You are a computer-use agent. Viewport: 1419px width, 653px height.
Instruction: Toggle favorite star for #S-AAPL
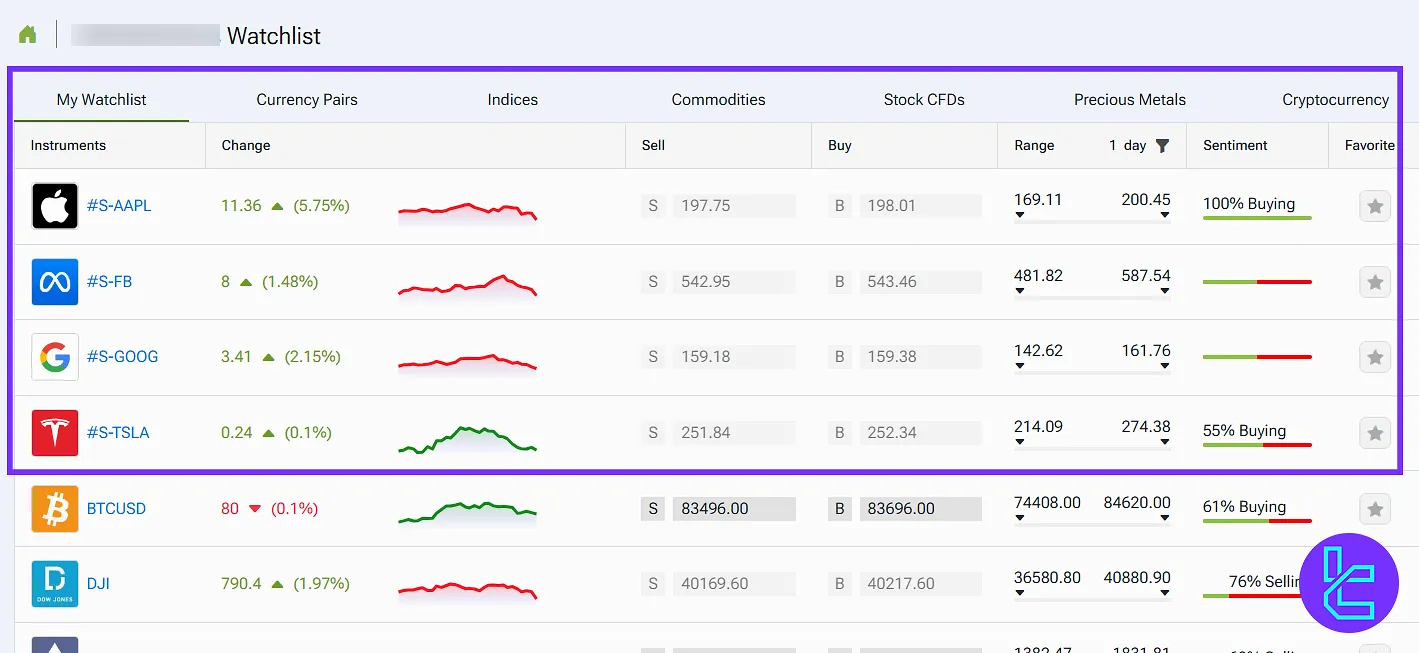(1375, 206)
